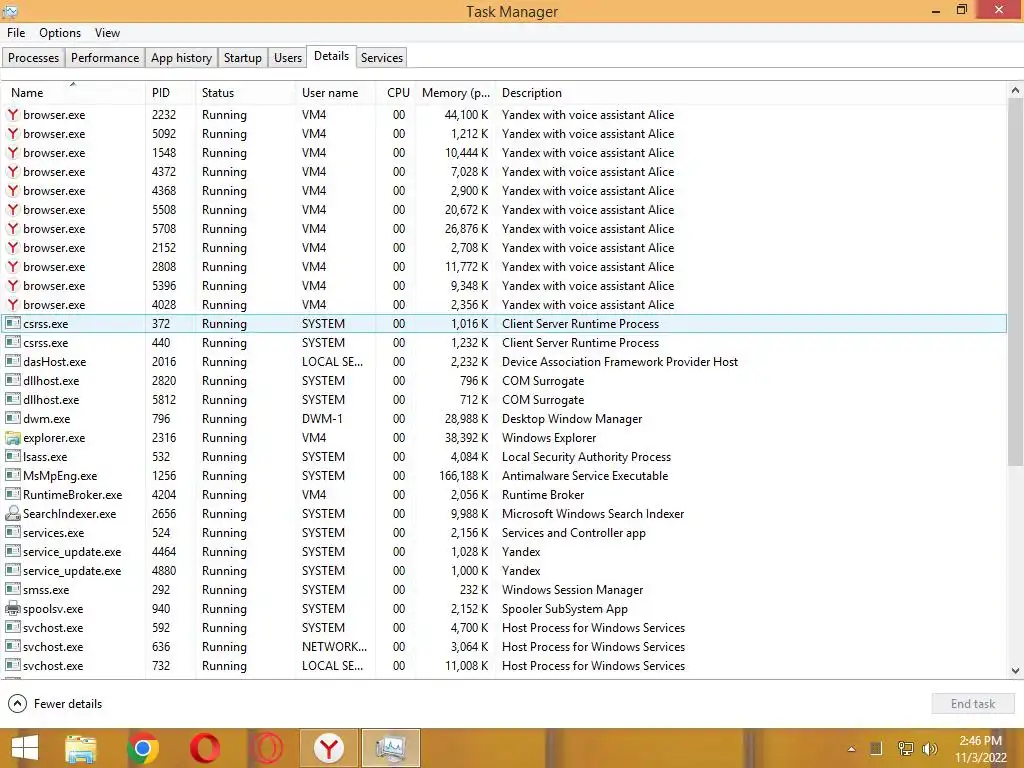Click the spoolsv.exe printer icon
Screen dimensions: 1024x768
click(x=12, y=609)
